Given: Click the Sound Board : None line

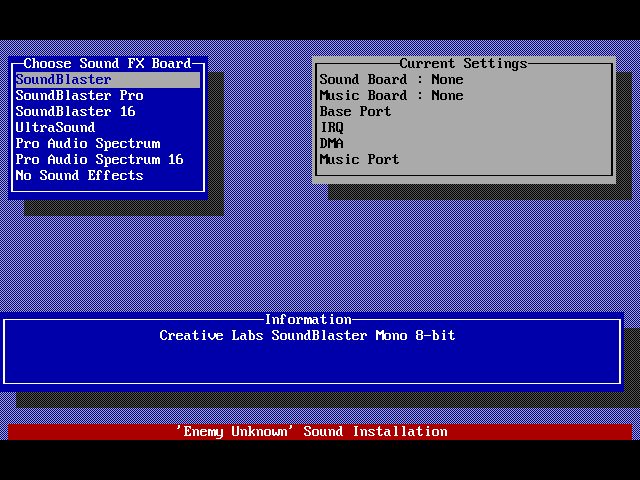Looking at the screenshot, I should (x=391, y=79).
